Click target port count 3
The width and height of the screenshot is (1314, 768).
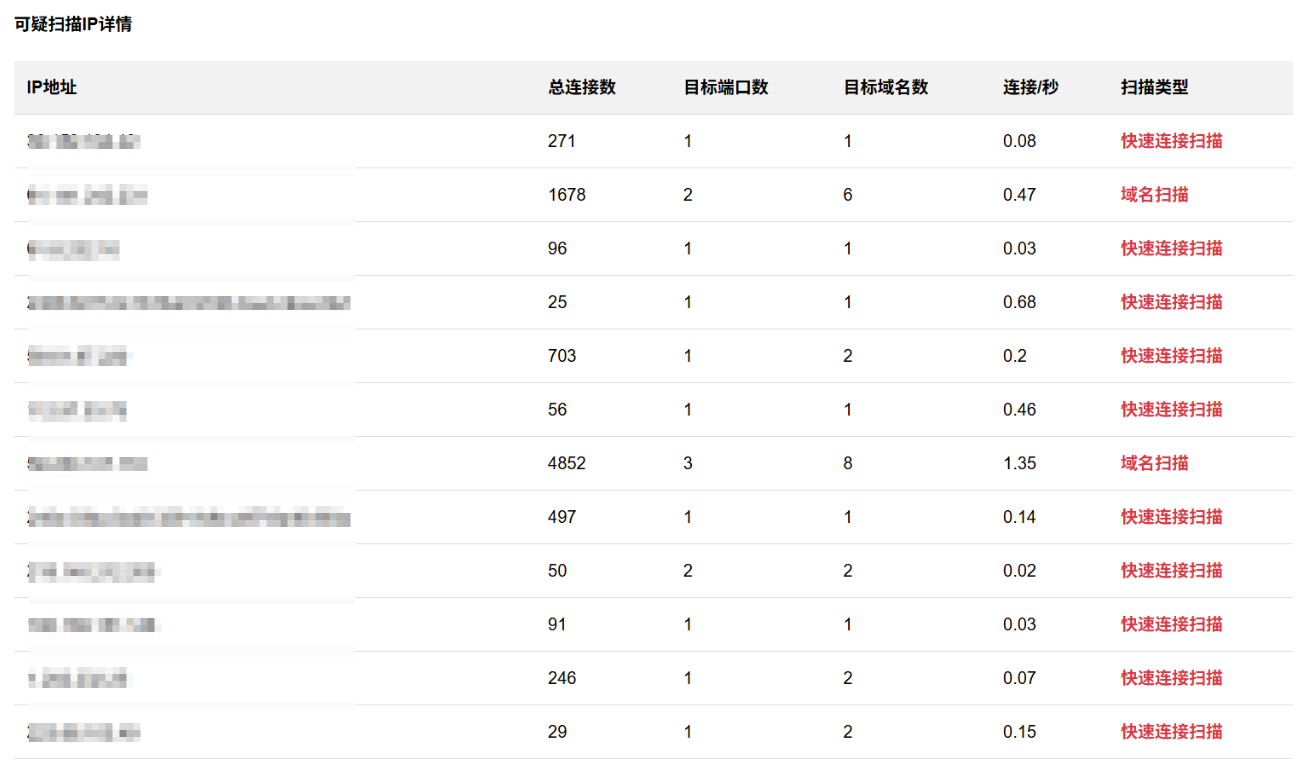coord(688,463)
